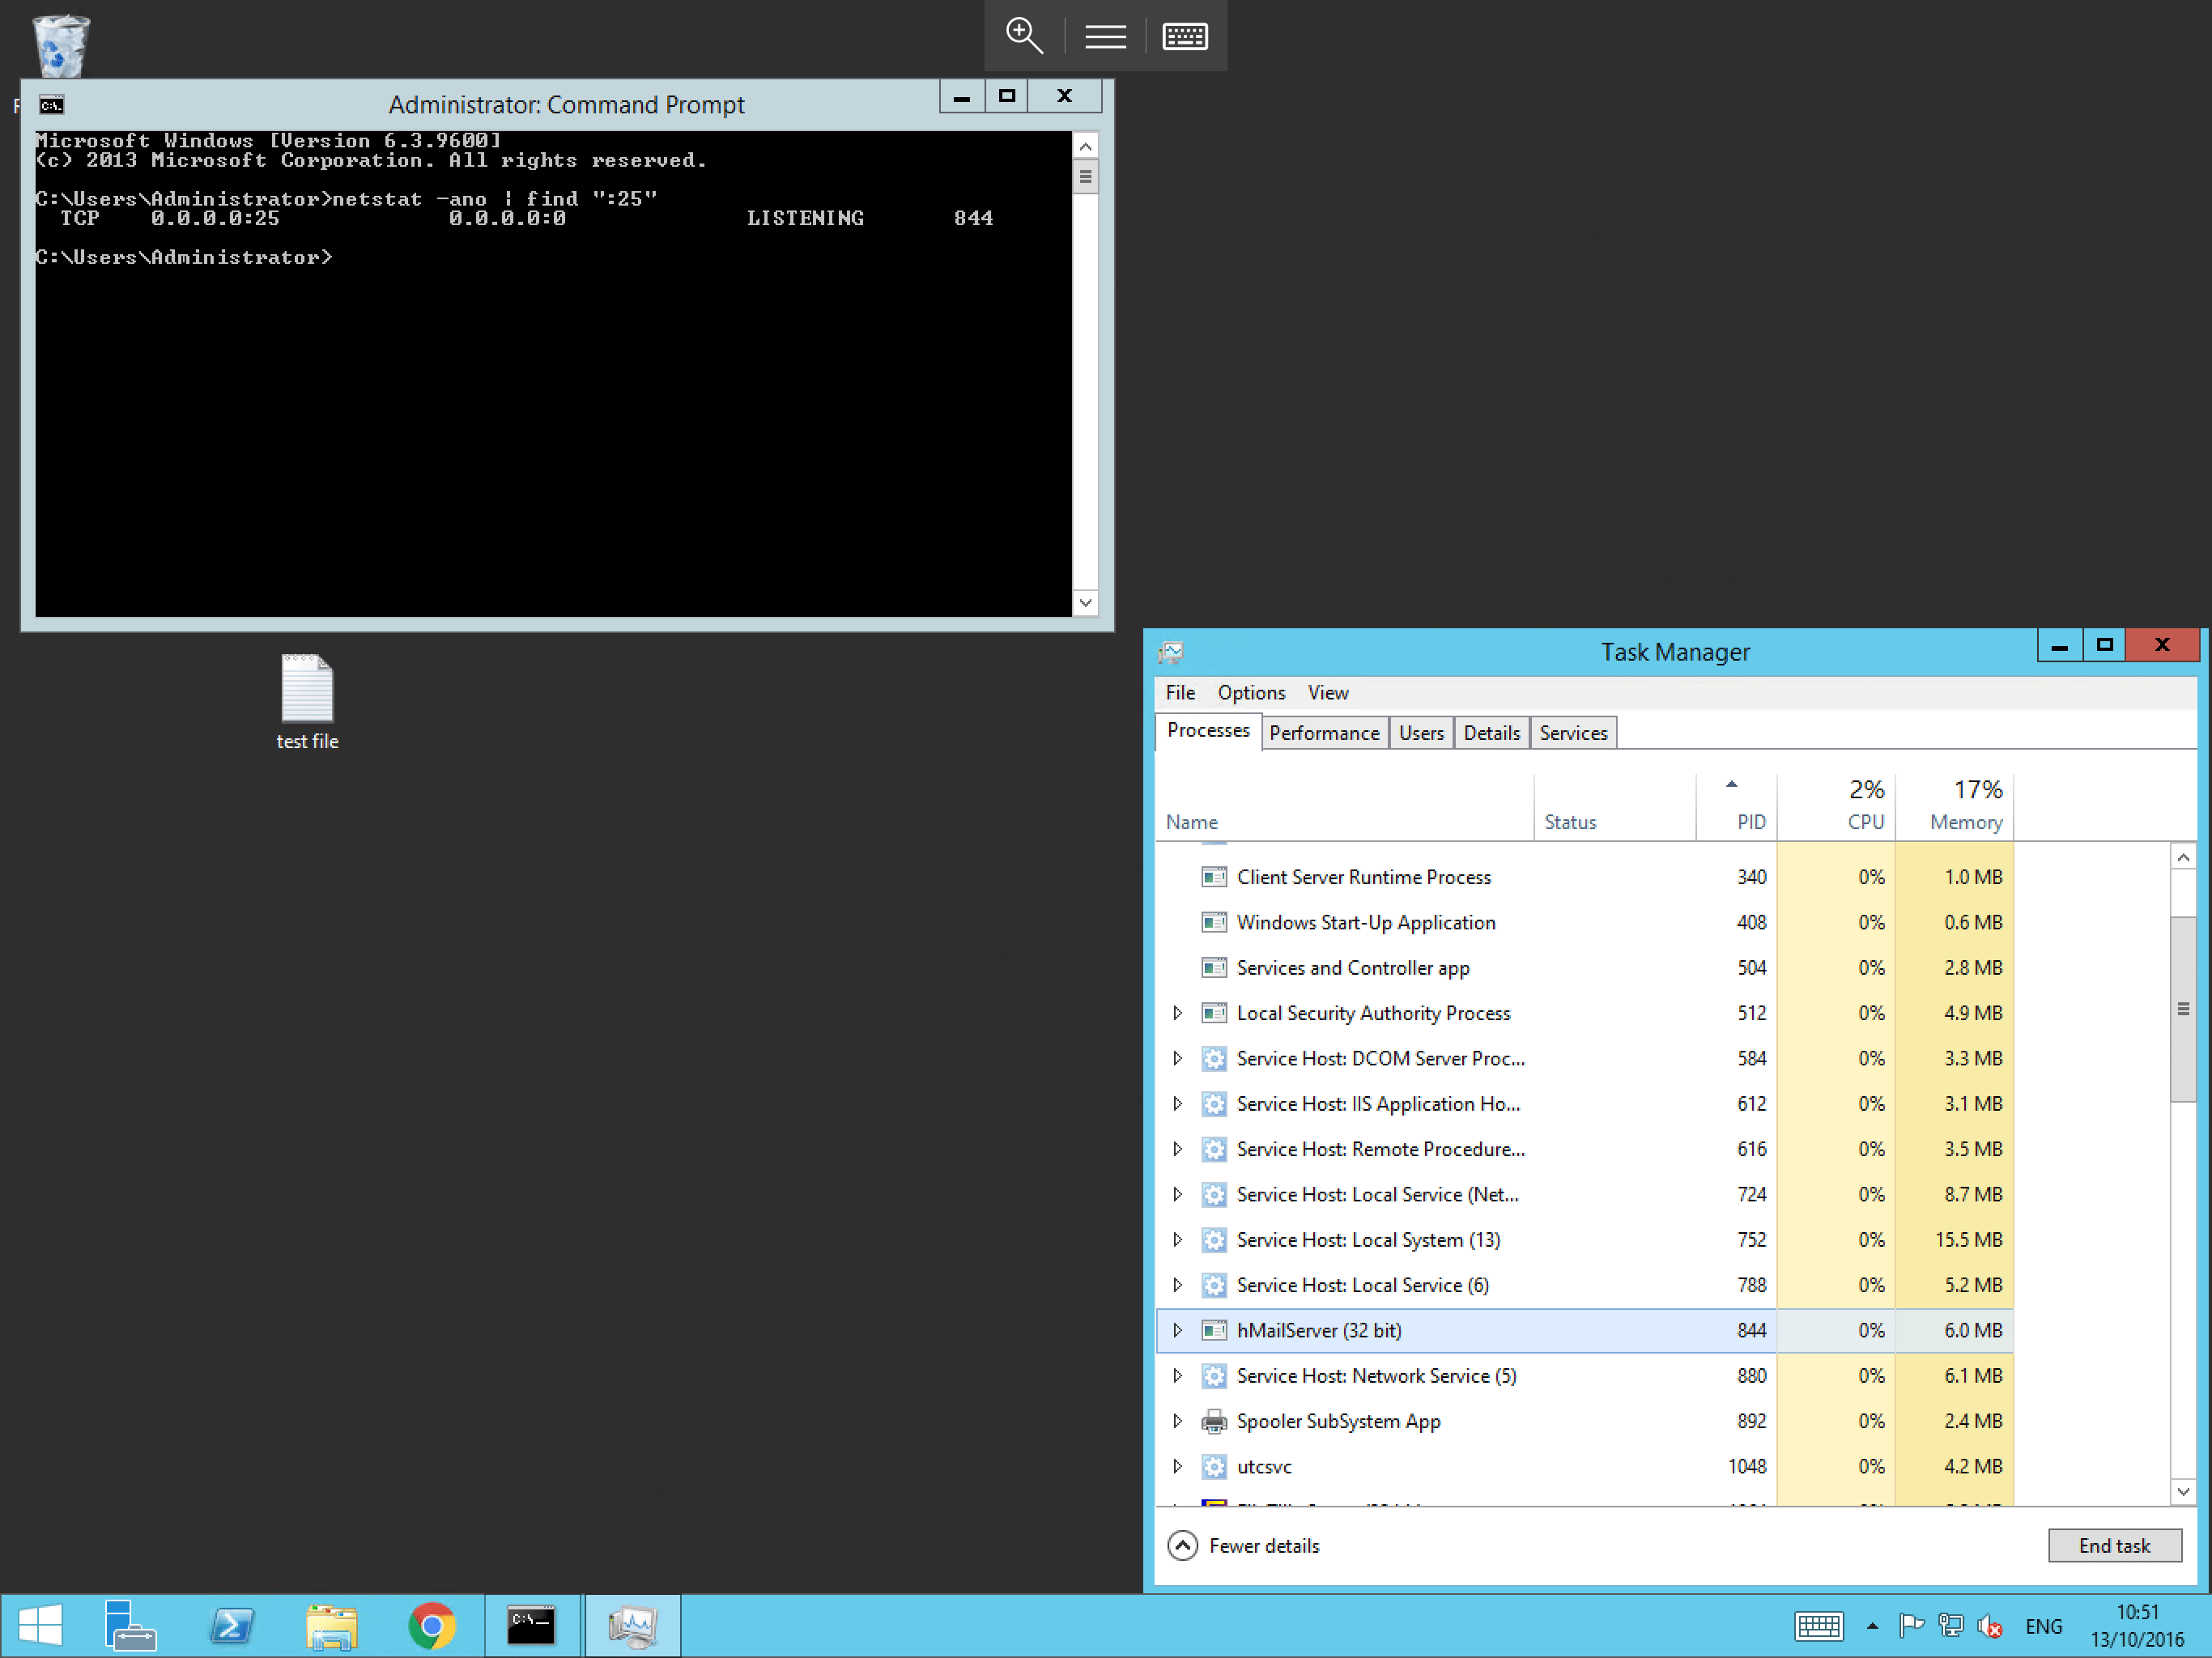This screenshot has width=2212, height=1658.
Task: Launch Google Chrome from the taskbar
Action: point(432,1625)
